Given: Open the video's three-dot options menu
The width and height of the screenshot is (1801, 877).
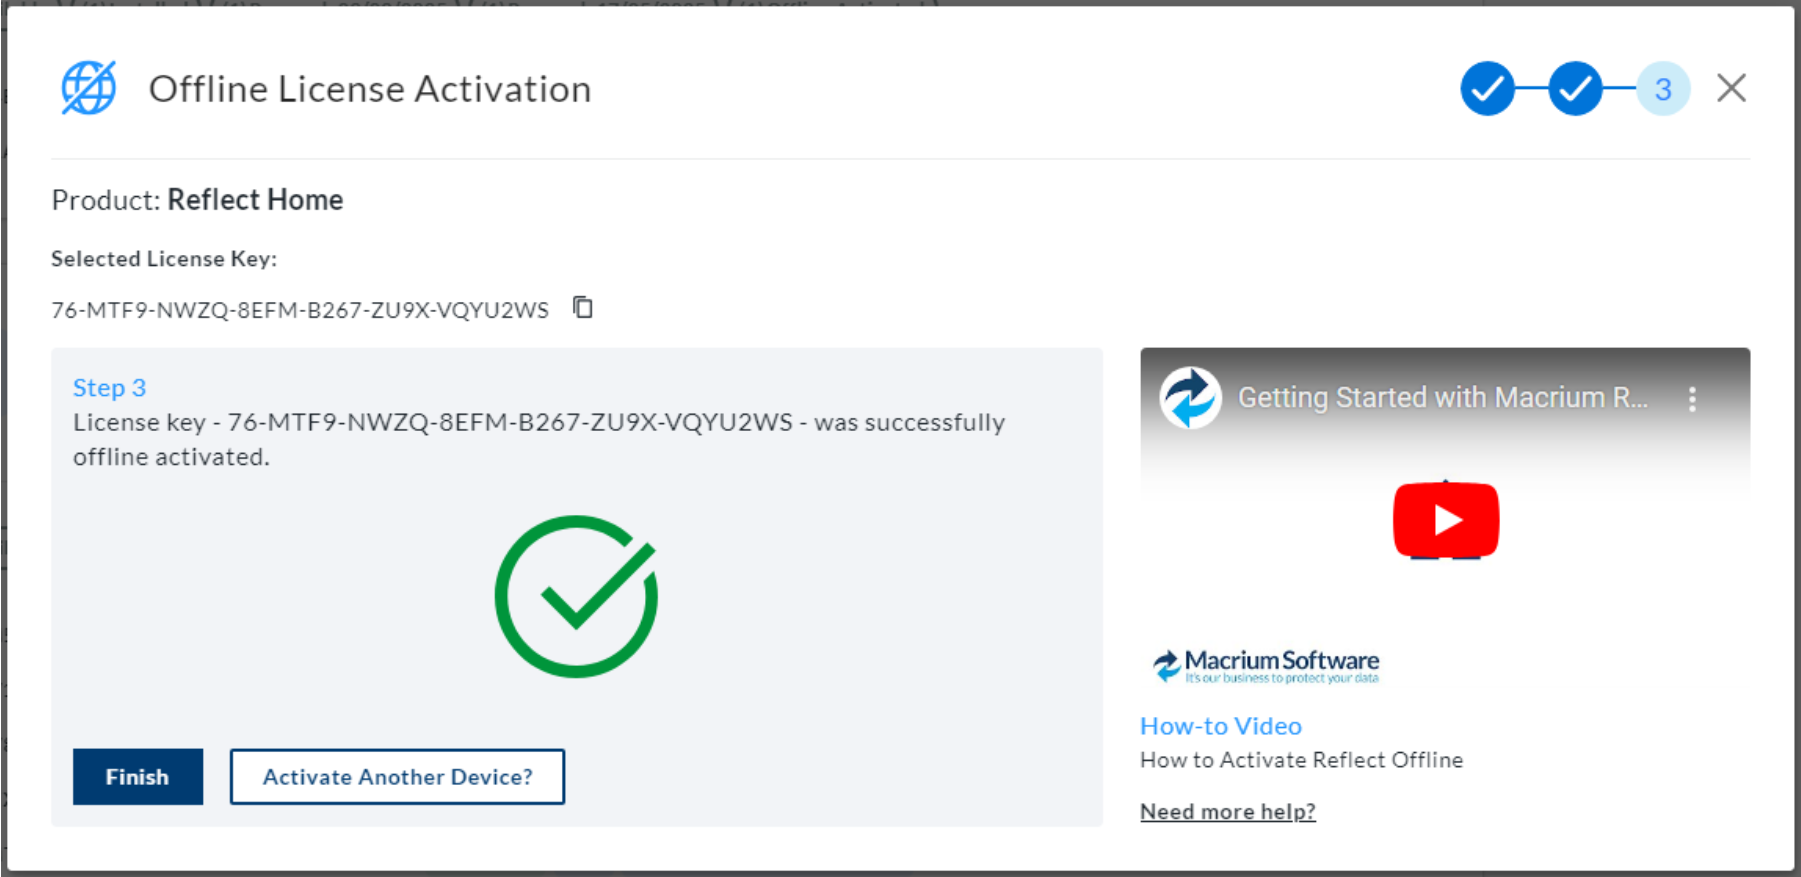Looking at the screenshot, I should [x=1692, y=399].
